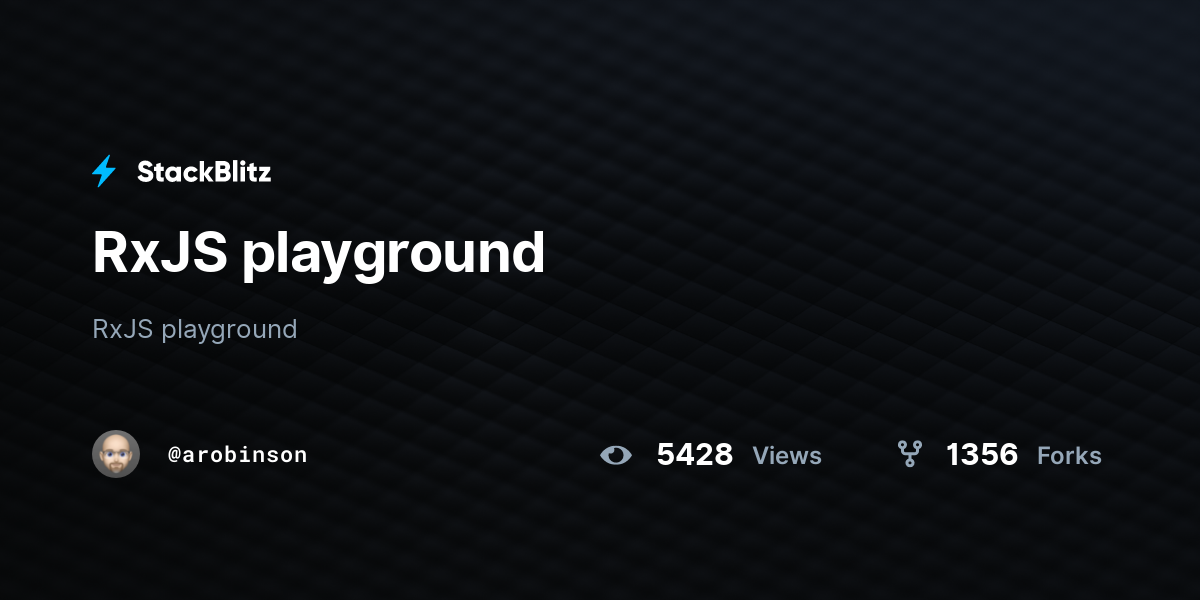Click the 1356 fork count number
The image size is (1200, 600).
pos(982,455)
